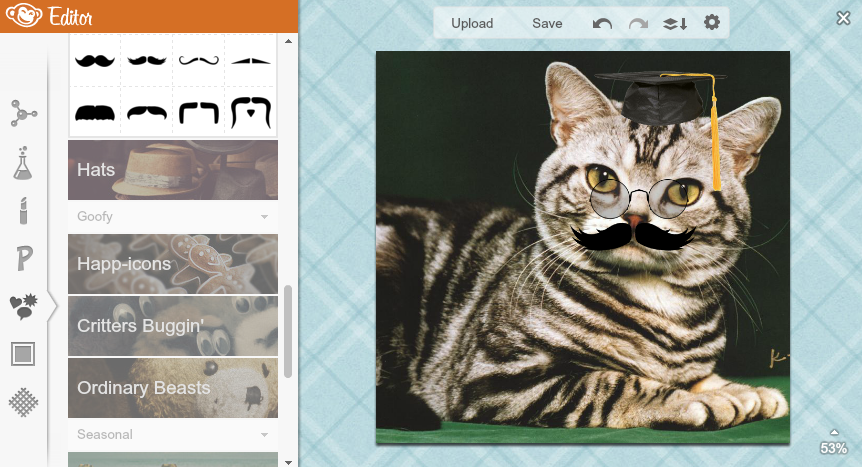Open the Basic Edits tab icon
862x467 pixels.
(23, 113)
